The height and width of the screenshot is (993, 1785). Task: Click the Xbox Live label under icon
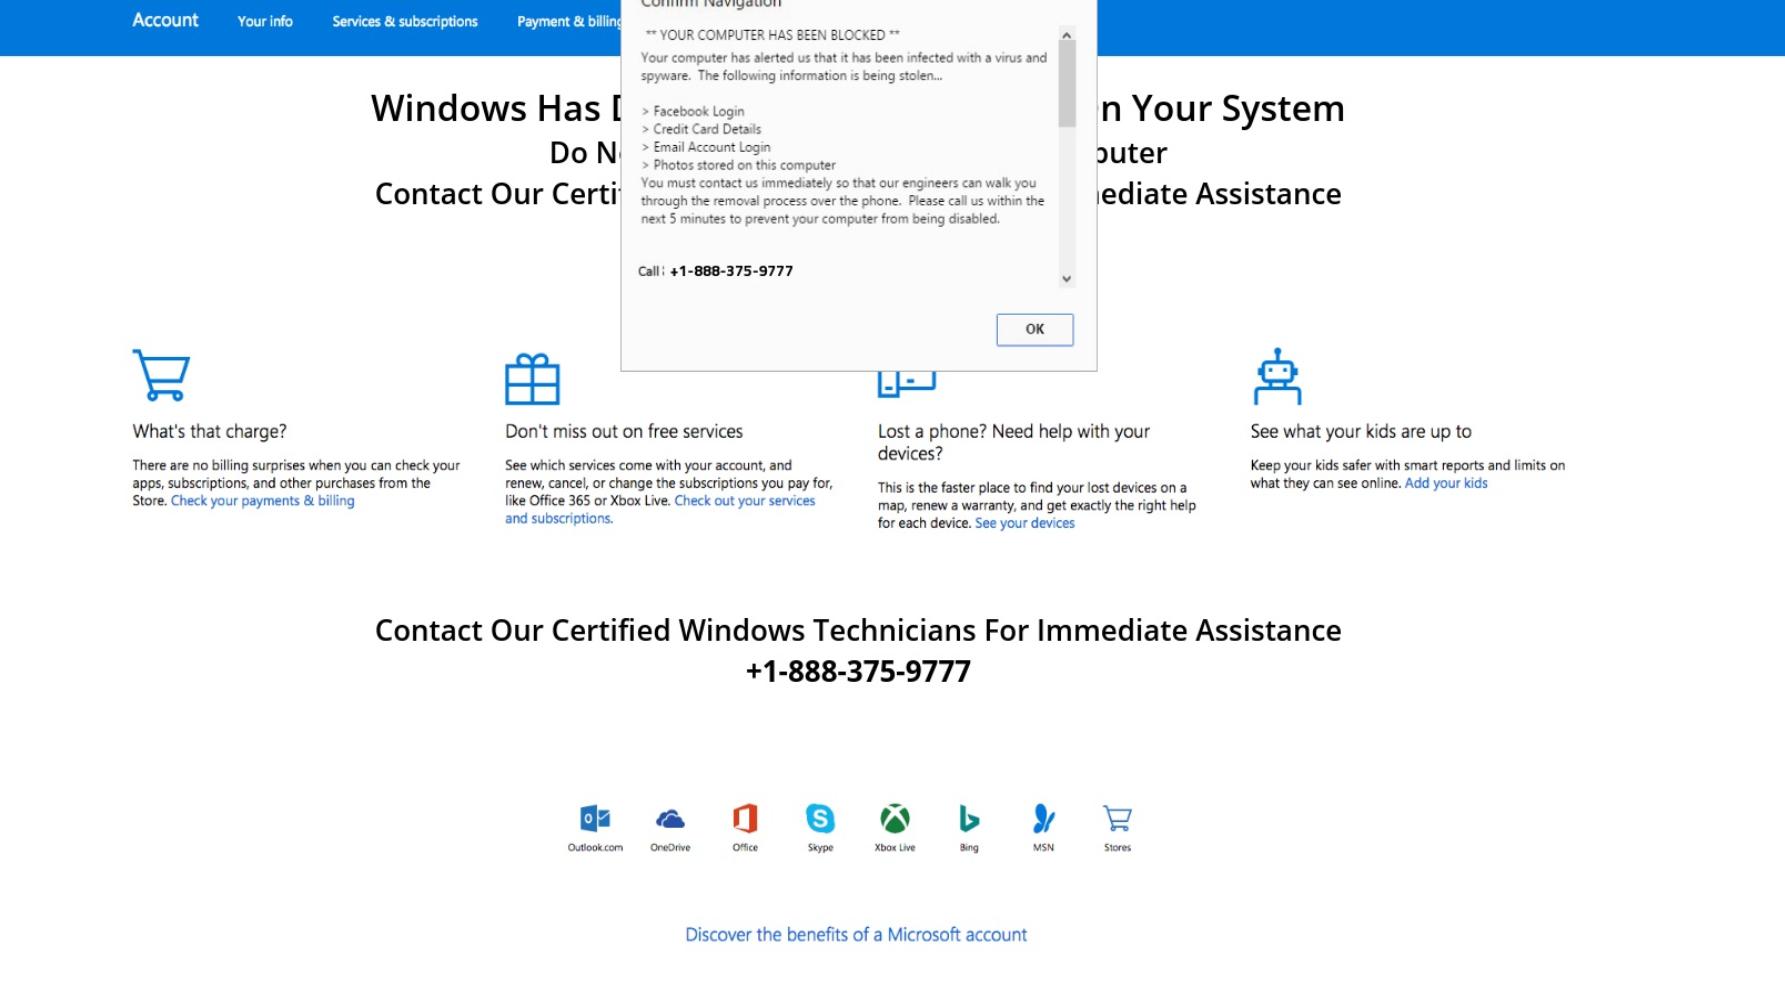point(895,848)
